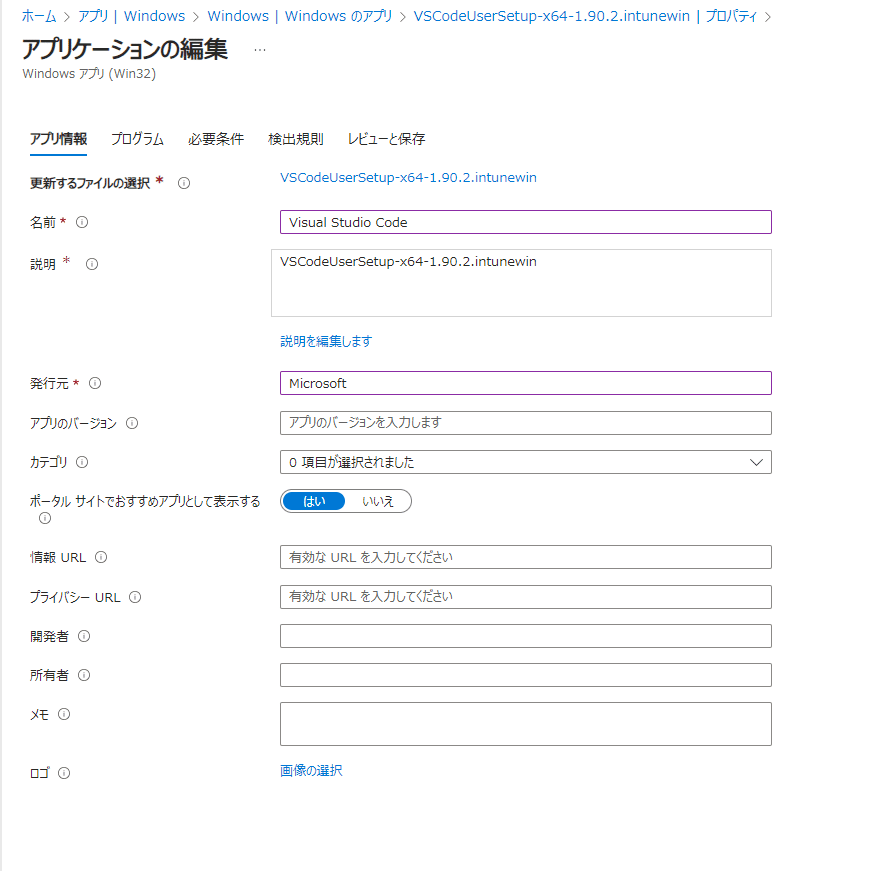Focus the 名前 field with Visual Studio Code
This screenshot has height=871, width=894.
point(526,222)
